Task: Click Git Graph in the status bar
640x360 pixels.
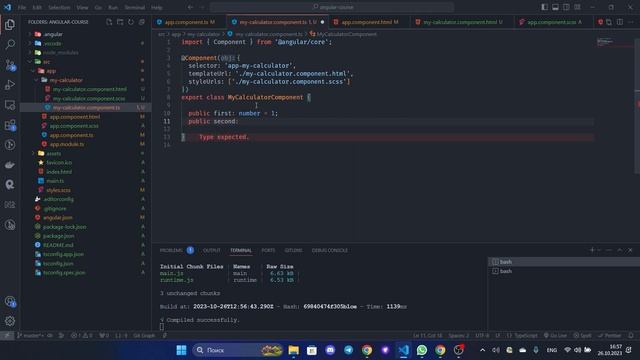Action: 144,336
